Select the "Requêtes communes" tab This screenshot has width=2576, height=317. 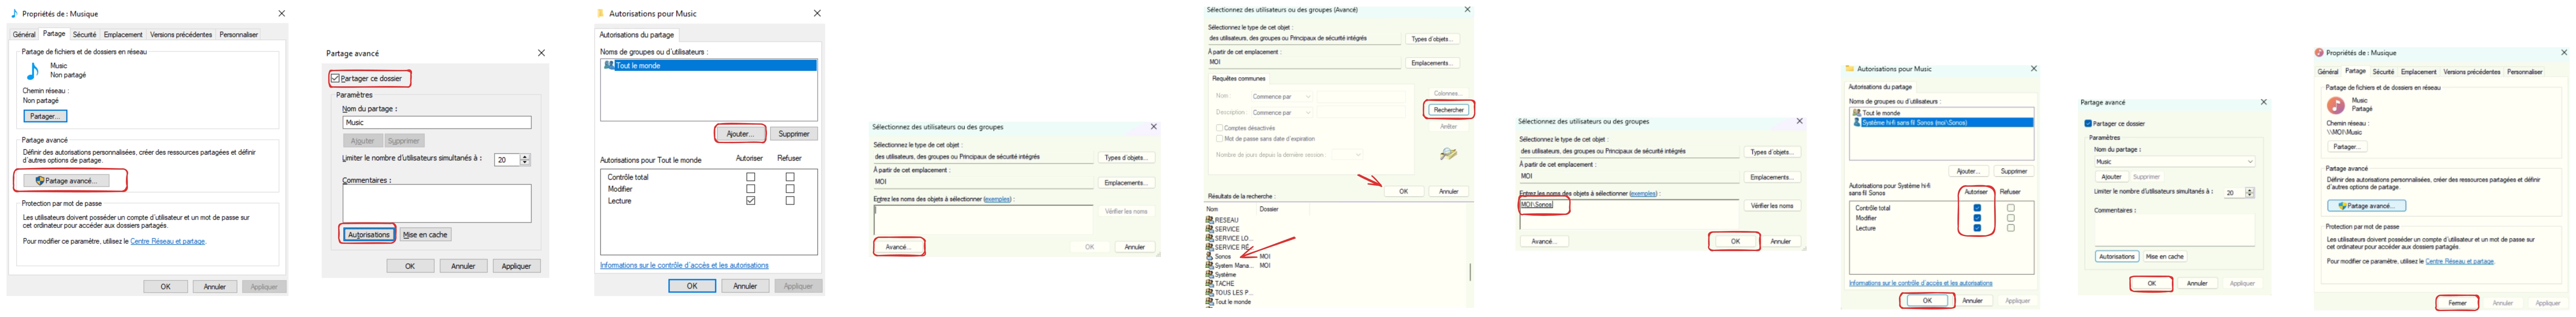coord(1239,78)
